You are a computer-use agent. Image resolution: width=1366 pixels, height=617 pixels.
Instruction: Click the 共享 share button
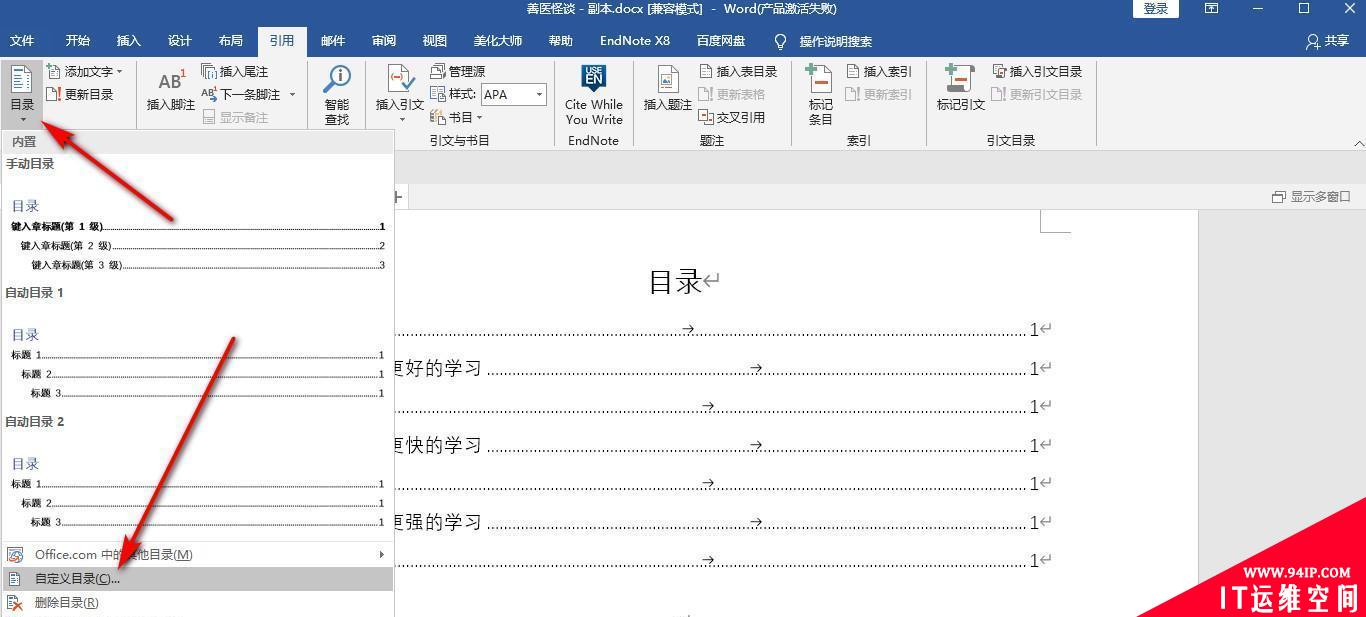(1327, 41)
